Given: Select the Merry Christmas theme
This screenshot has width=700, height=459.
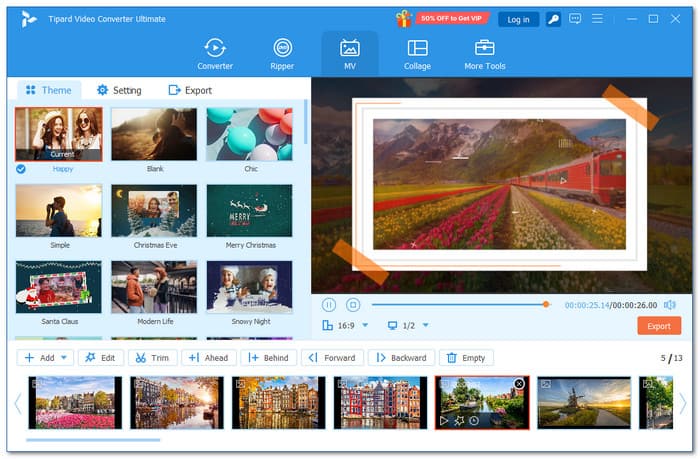Looking at the screenshot, I should (x=250, y=210).
